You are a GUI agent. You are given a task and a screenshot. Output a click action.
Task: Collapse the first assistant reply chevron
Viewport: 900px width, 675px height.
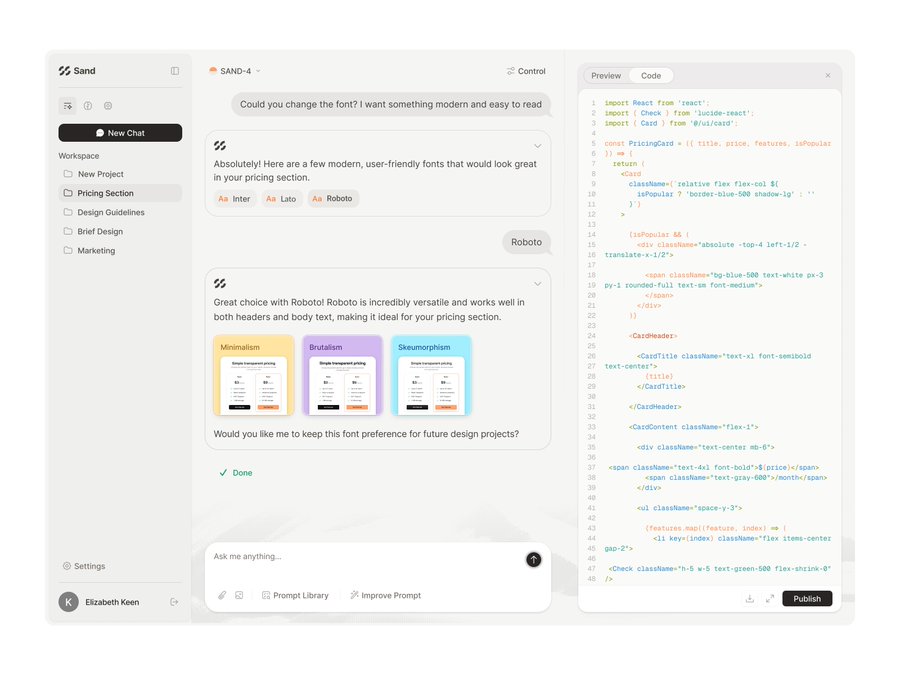(x=538, y=146)
